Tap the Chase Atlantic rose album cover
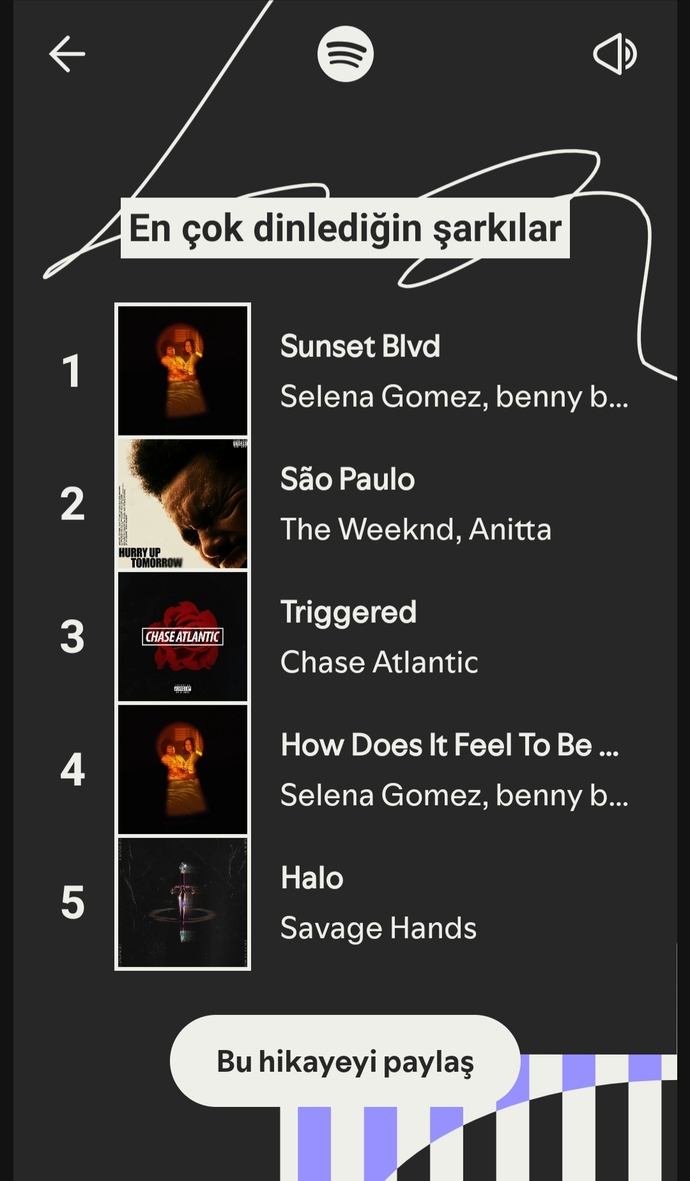 tap(182, 636)
